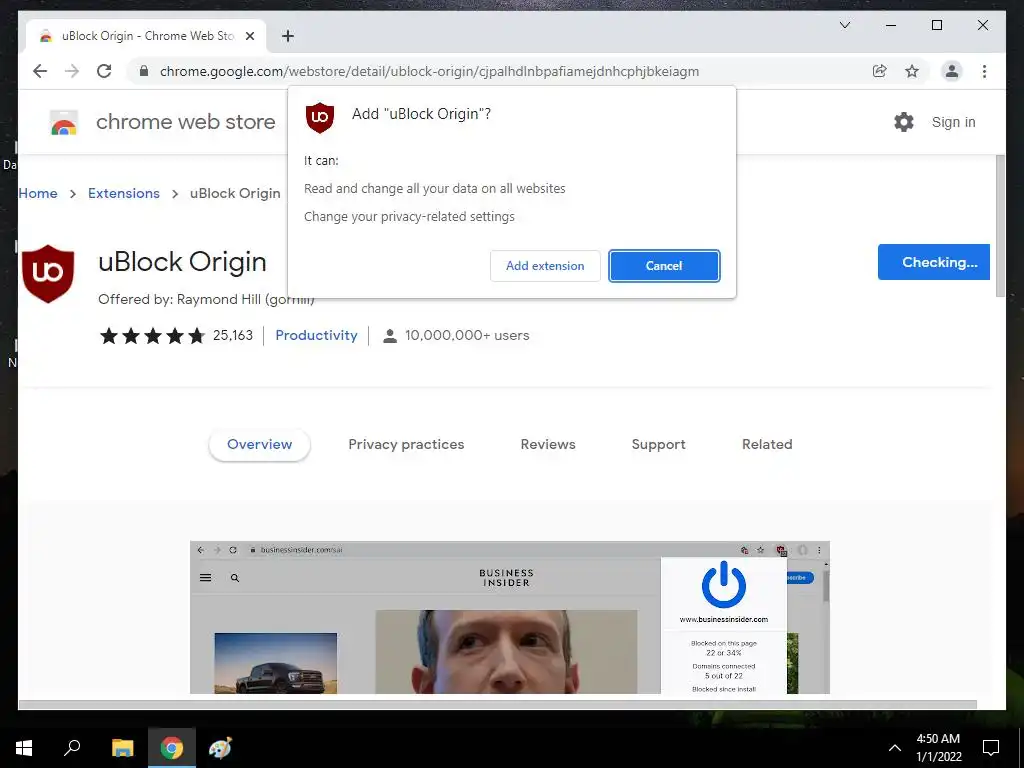Click the five-star rating
The image size is (1024, 768).
152,336
